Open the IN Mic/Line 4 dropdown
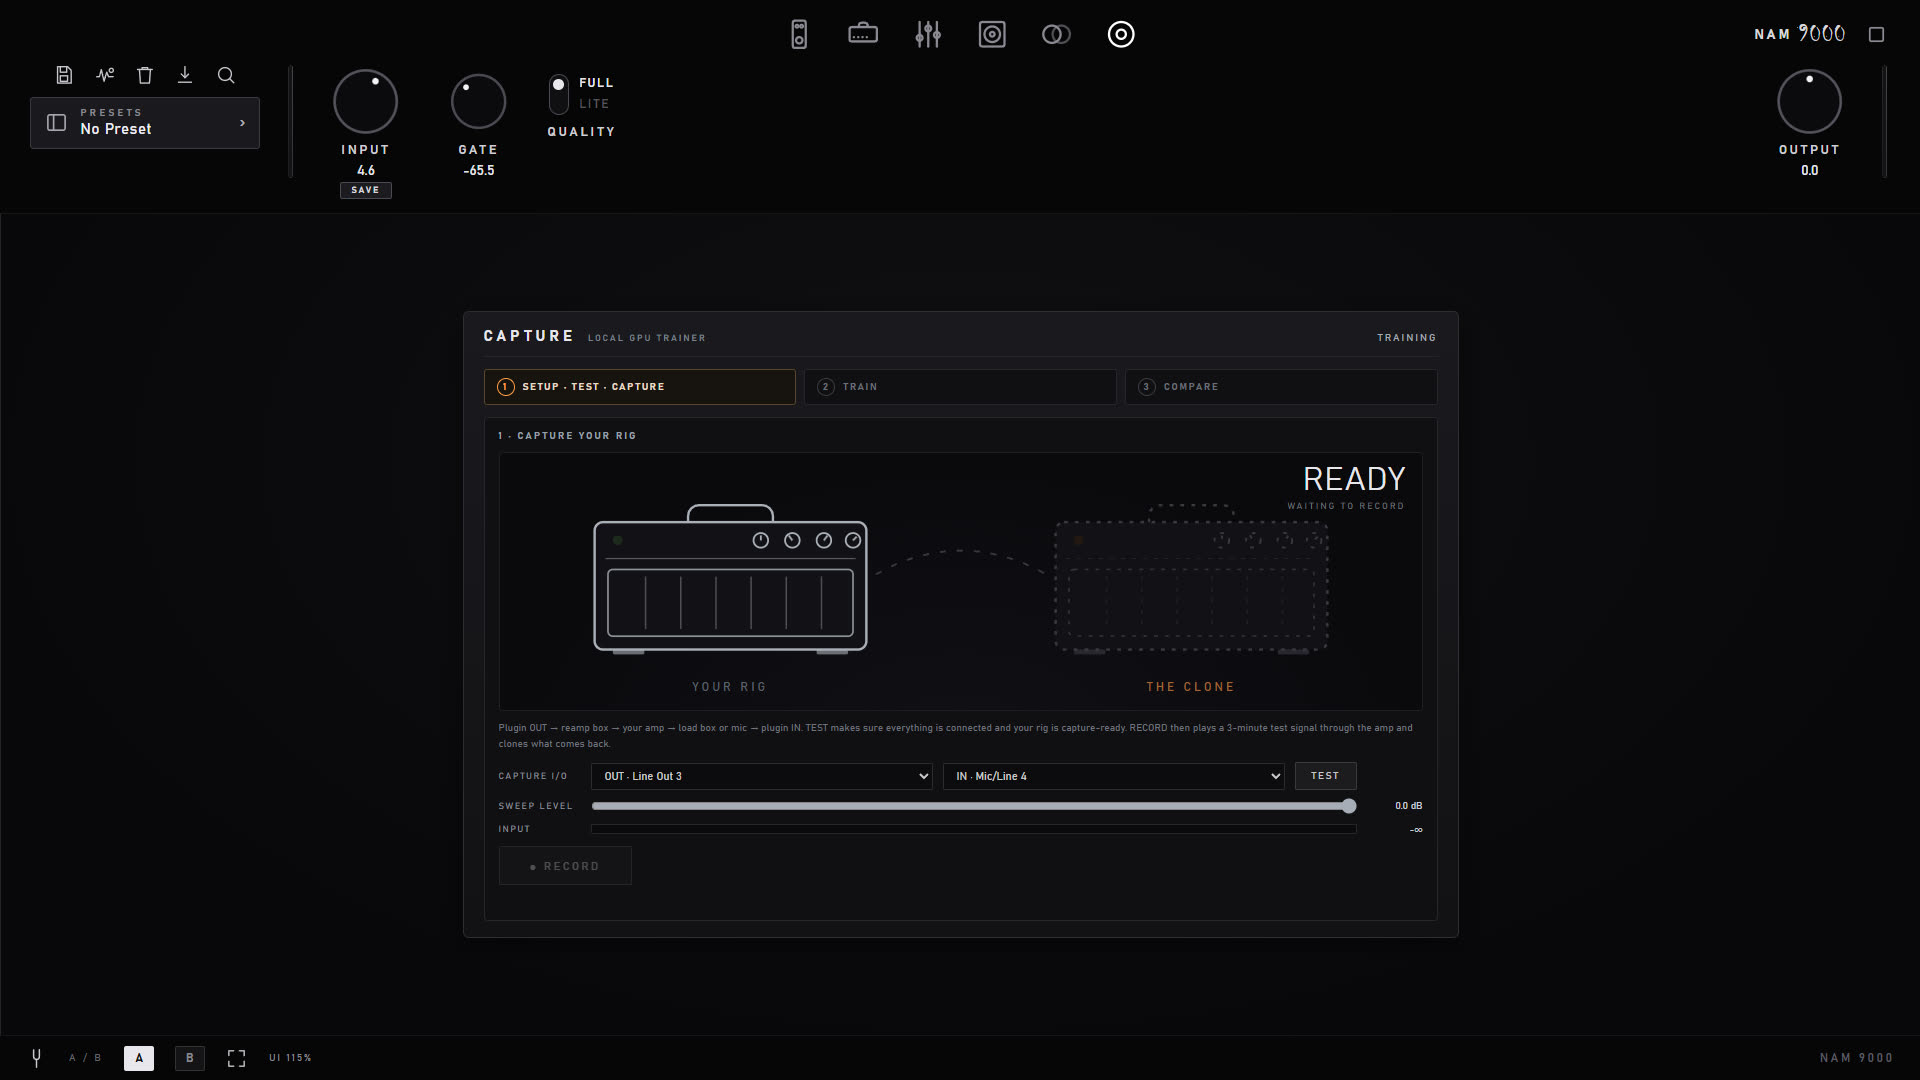 point(1114,776)
